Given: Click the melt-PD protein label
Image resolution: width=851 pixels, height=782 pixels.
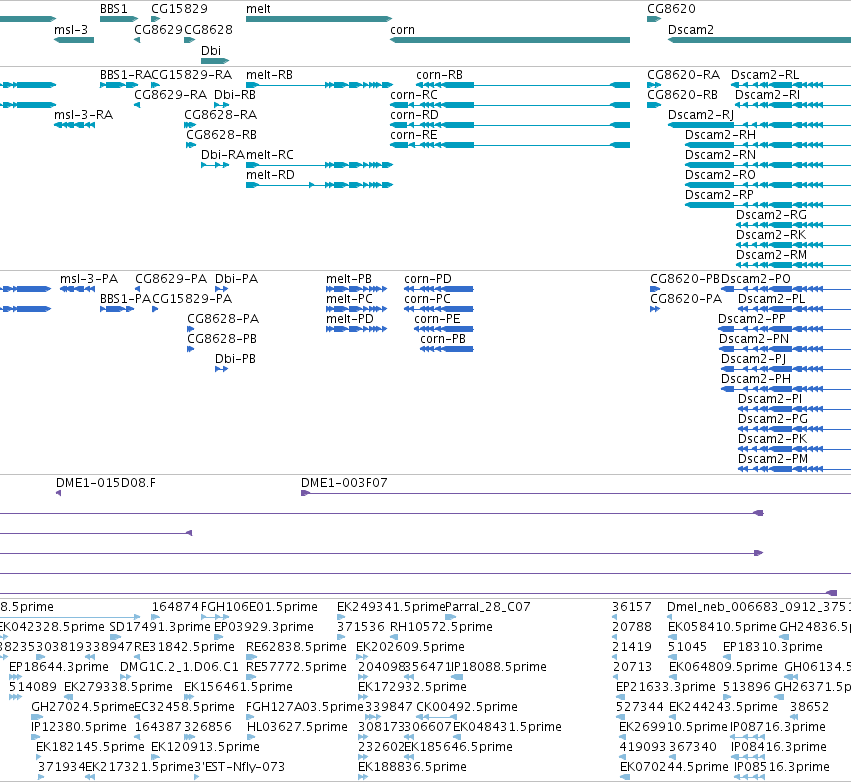Looking at the screenshot, I should click(x=350, y=319).
